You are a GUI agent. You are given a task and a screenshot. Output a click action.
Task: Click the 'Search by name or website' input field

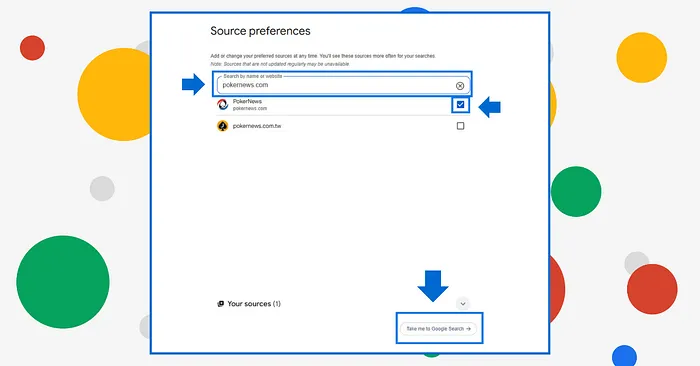click(x=342, y=85)
